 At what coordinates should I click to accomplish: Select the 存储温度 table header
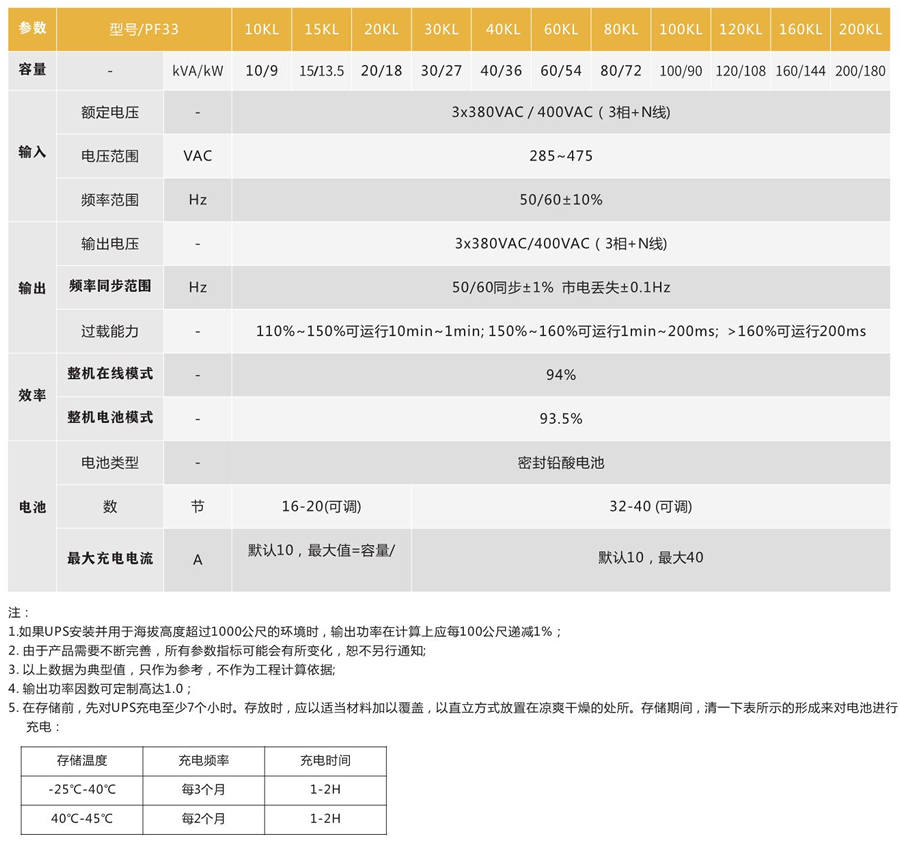pos(82,760)
